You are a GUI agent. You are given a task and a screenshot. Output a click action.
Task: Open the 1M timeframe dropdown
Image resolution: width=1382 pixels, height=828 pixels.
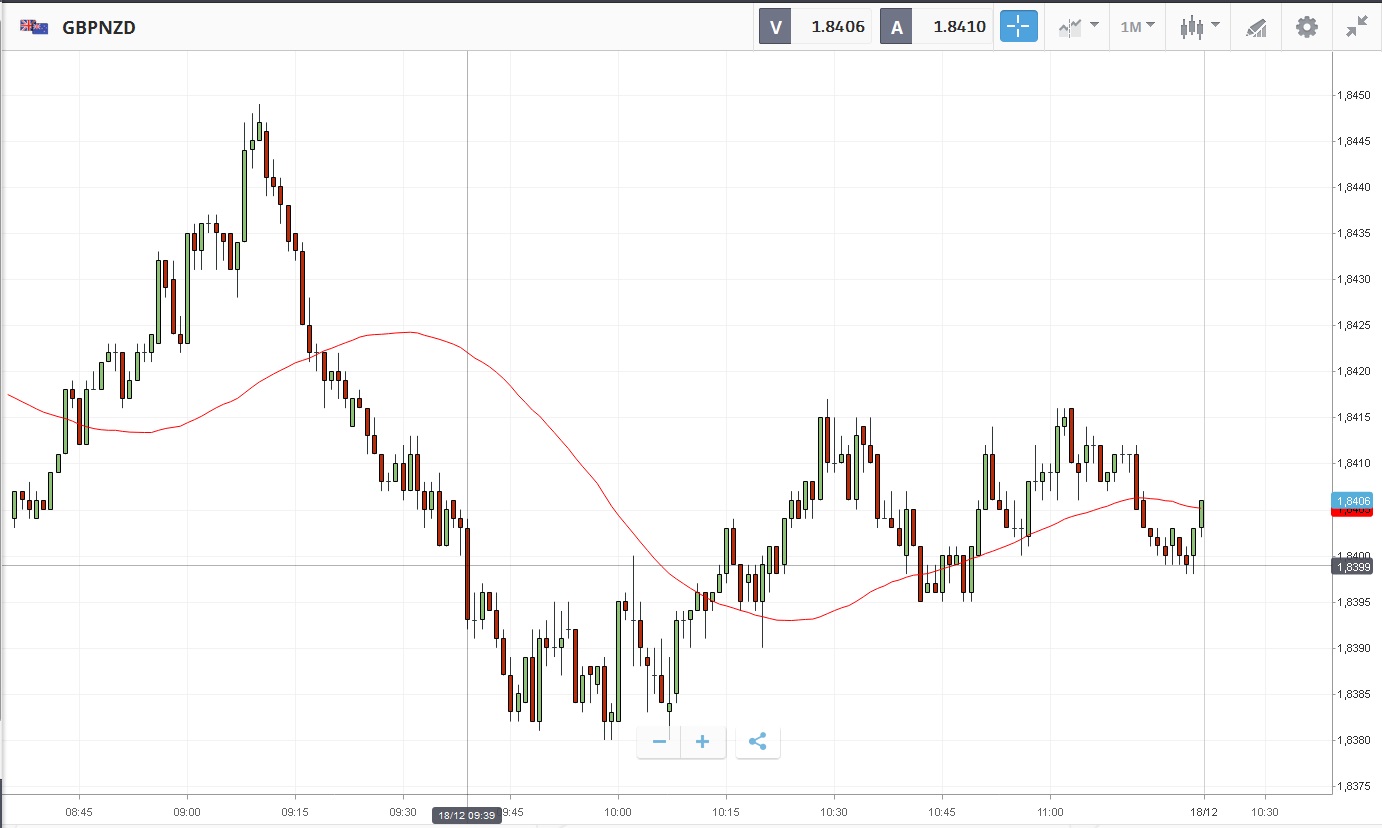tap(1138, 27)
